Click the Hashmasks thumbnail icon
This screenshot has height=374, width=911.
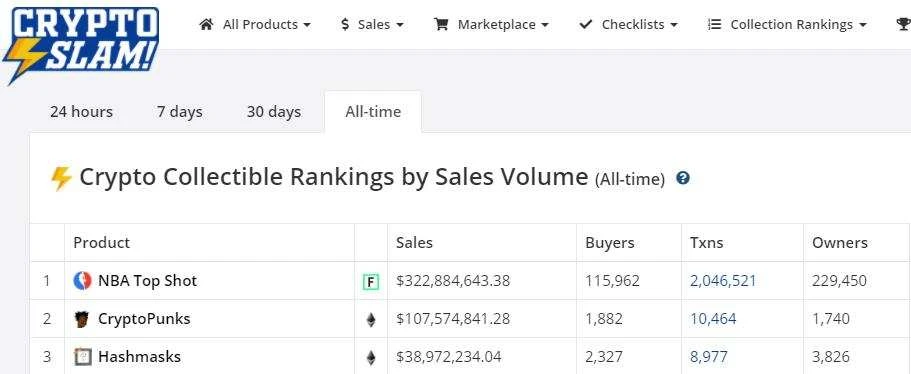click(x=83, y=357)
